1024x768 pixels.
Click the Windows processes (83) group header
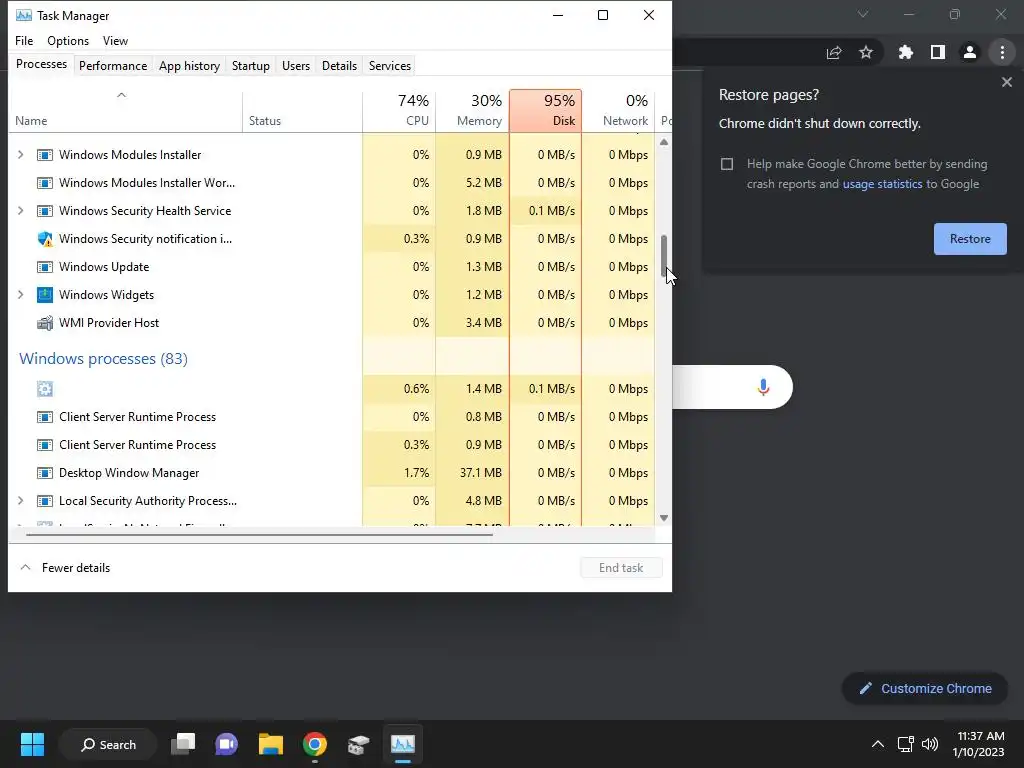pyautogui.click(x=103, y=359)
